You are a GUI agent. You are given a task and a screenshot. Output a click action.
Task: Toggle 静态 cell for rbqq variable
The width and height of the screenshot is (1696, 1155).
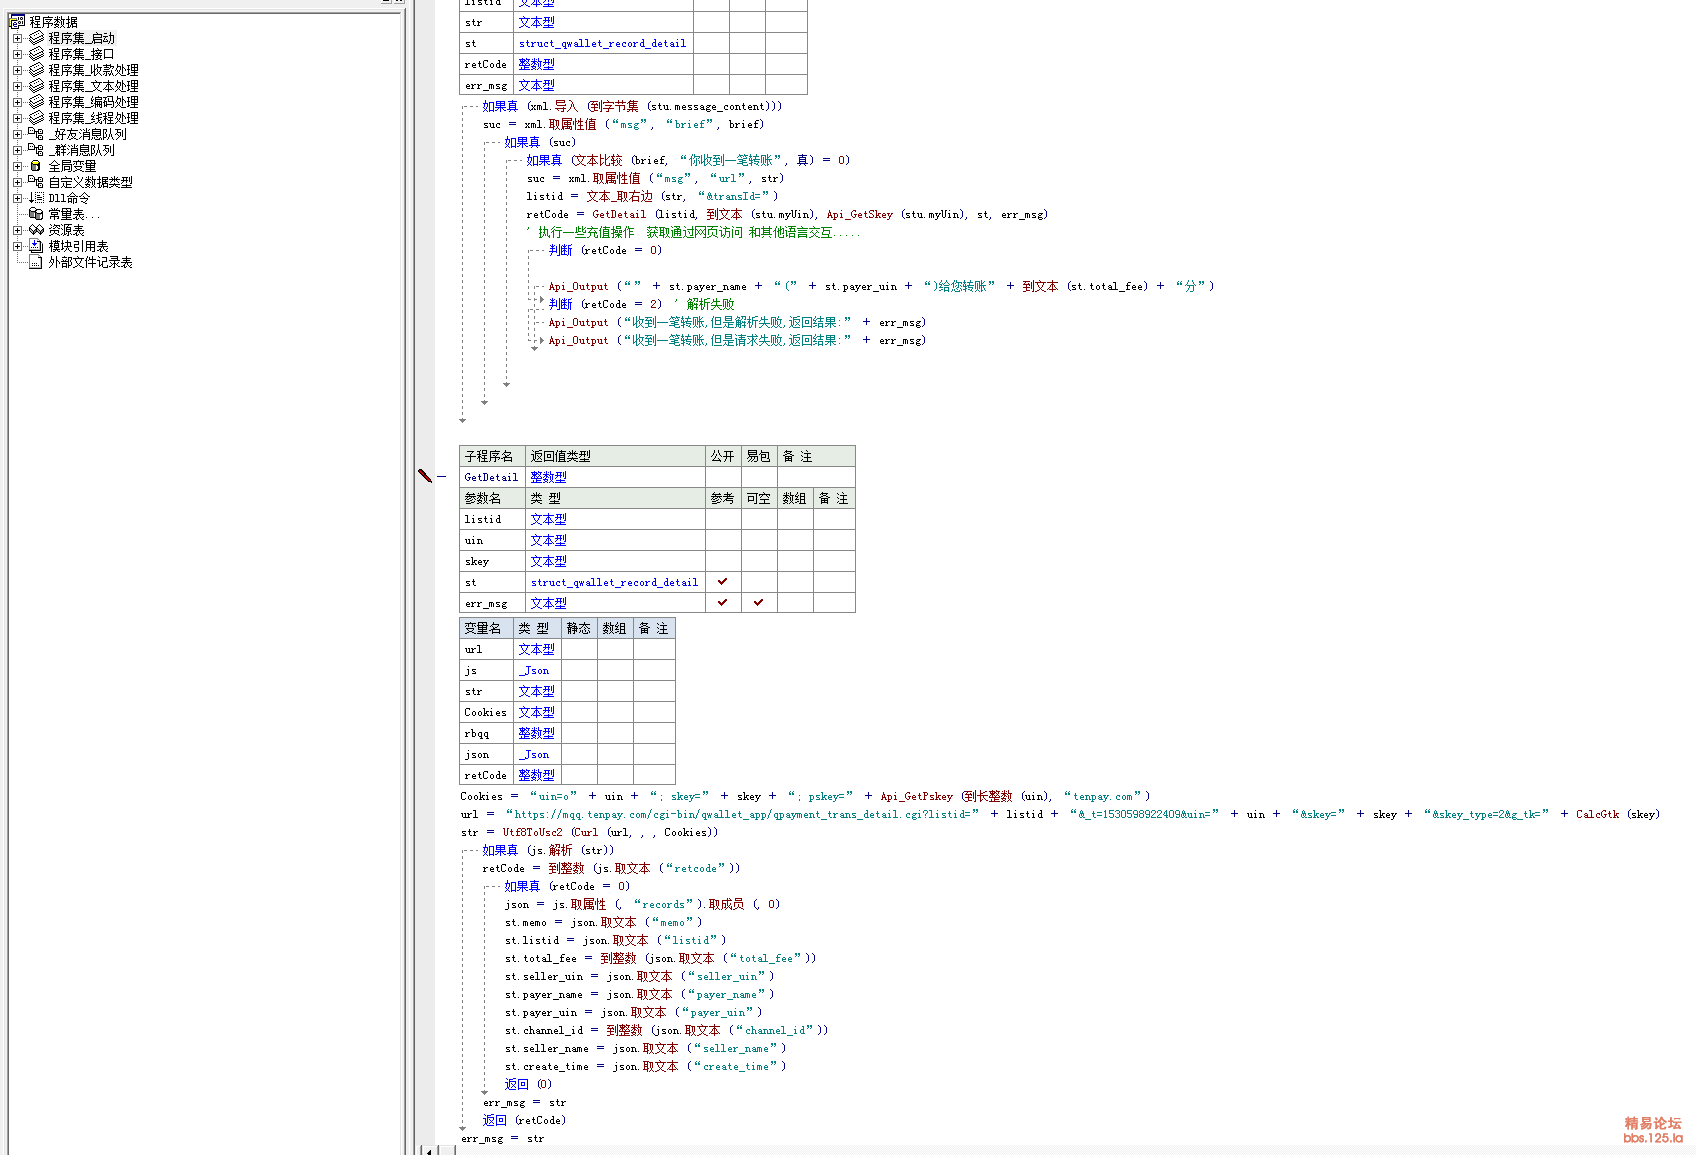[x=579, y=733]
